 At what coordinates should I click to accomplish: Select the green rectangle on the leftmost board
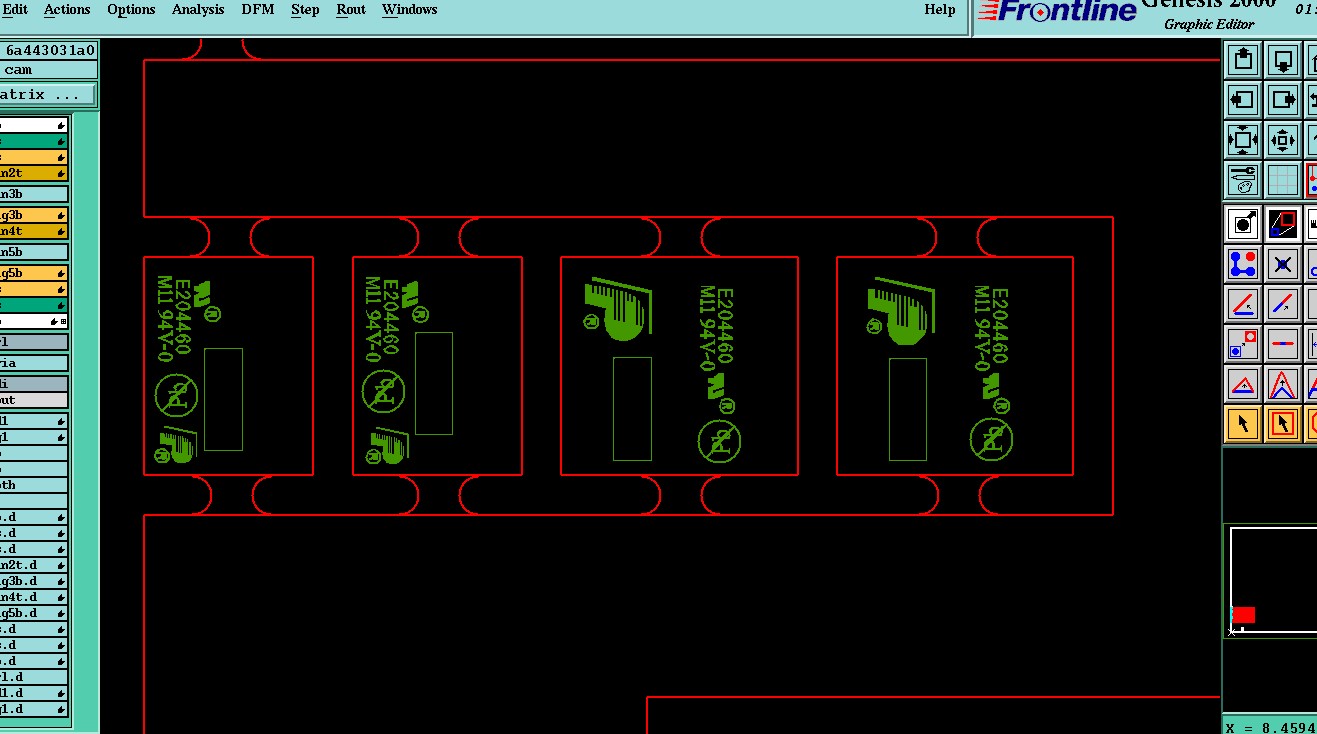click(223, 399)
